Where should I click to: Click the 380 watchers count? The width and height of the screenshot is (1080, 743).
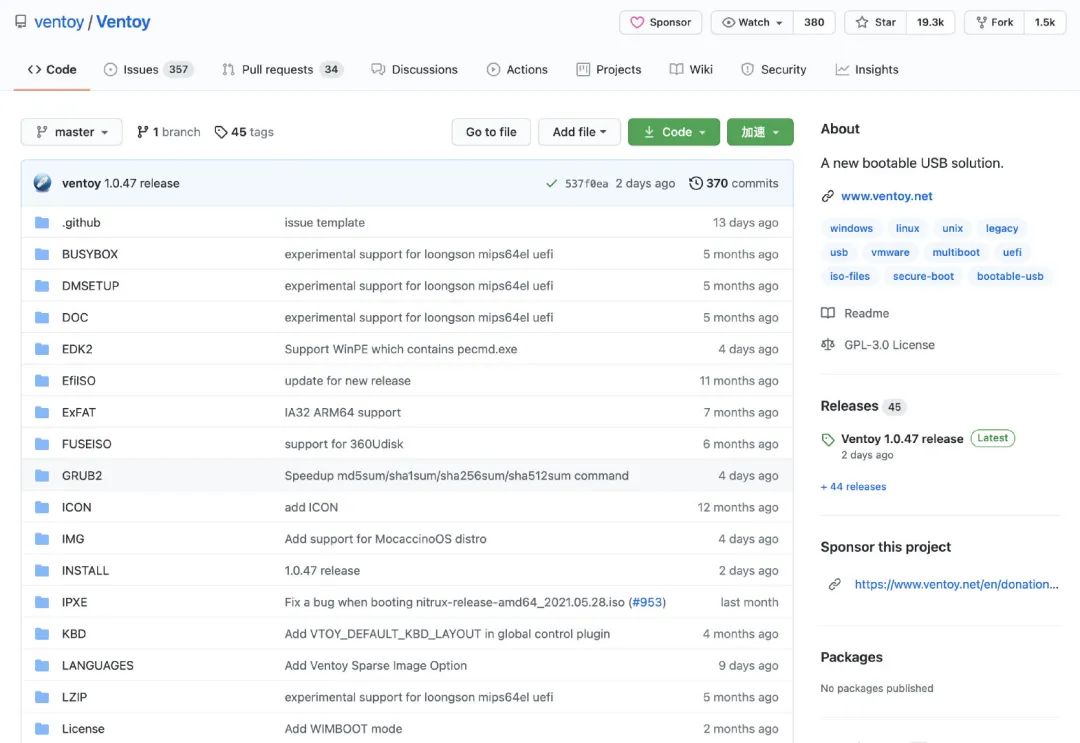pos(814,22)
